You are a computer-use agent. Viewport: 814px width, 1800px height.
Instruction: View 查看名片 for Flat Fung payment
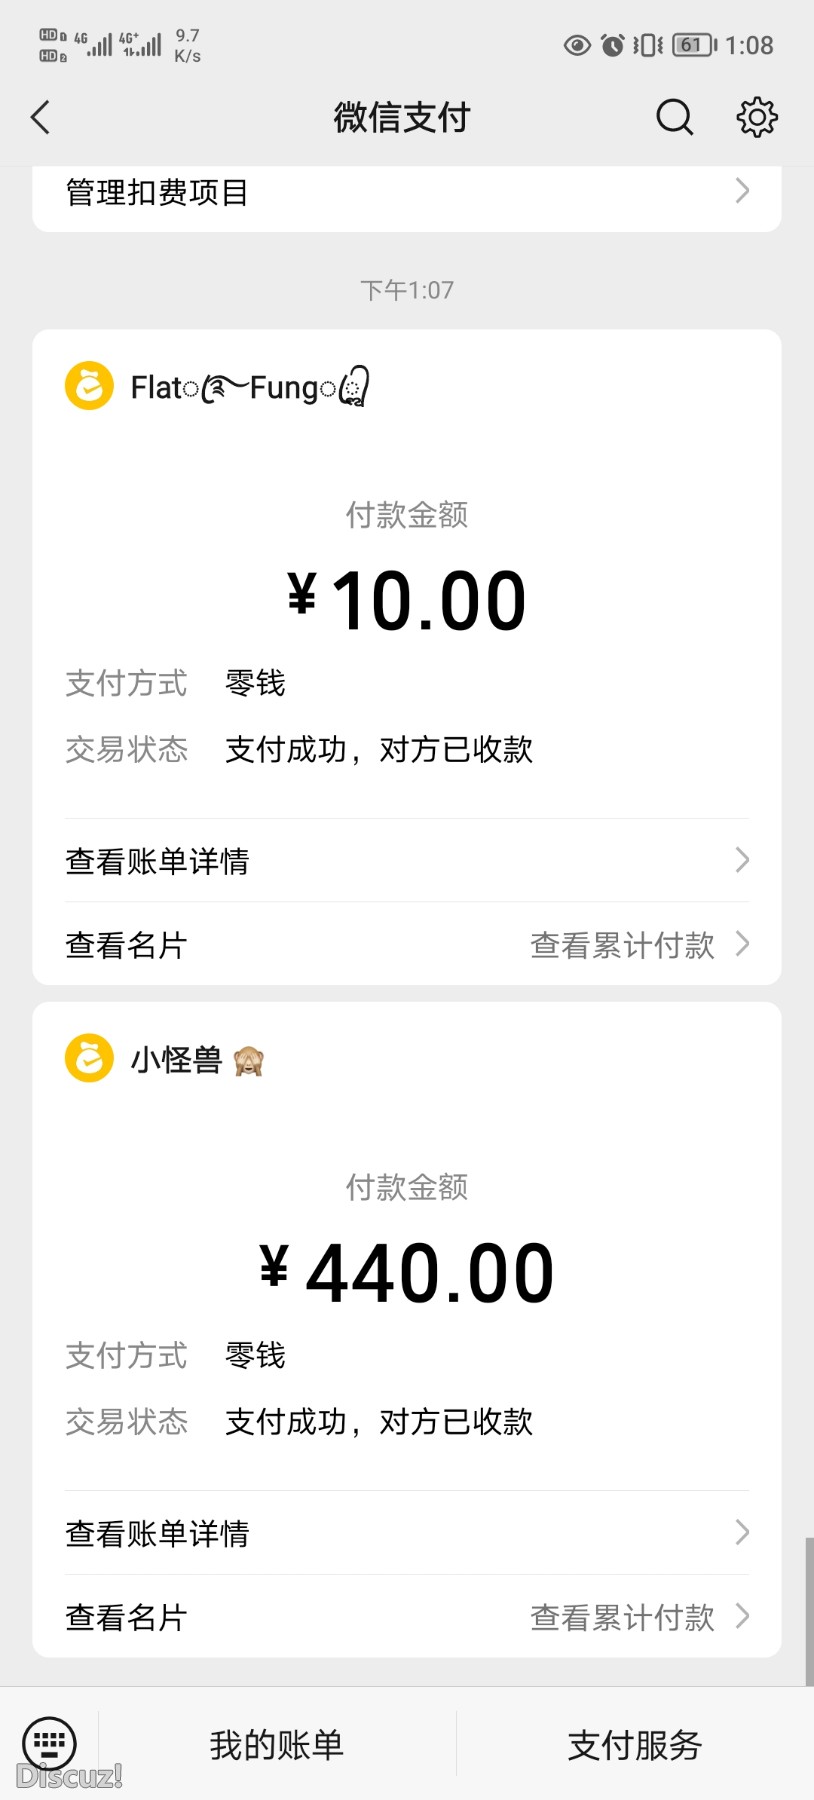(x=127, y=945)
